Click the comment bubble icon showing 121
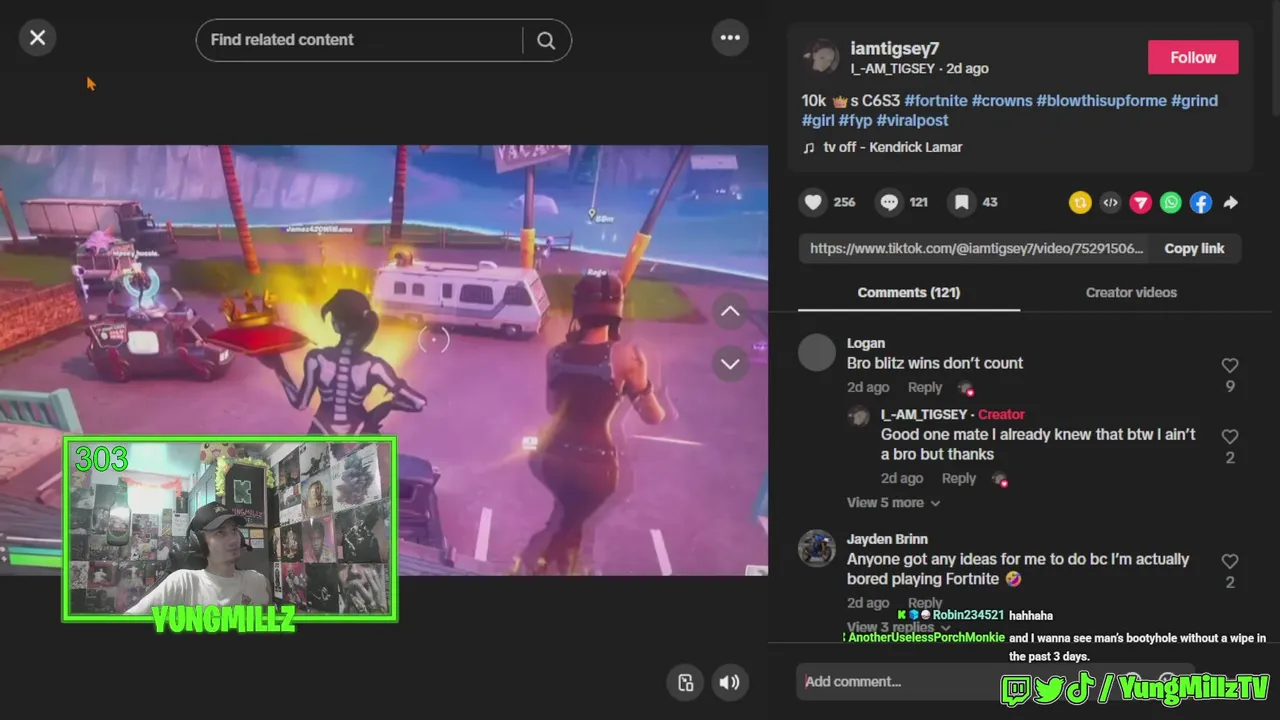The image size is (1280, 720). 888,203
